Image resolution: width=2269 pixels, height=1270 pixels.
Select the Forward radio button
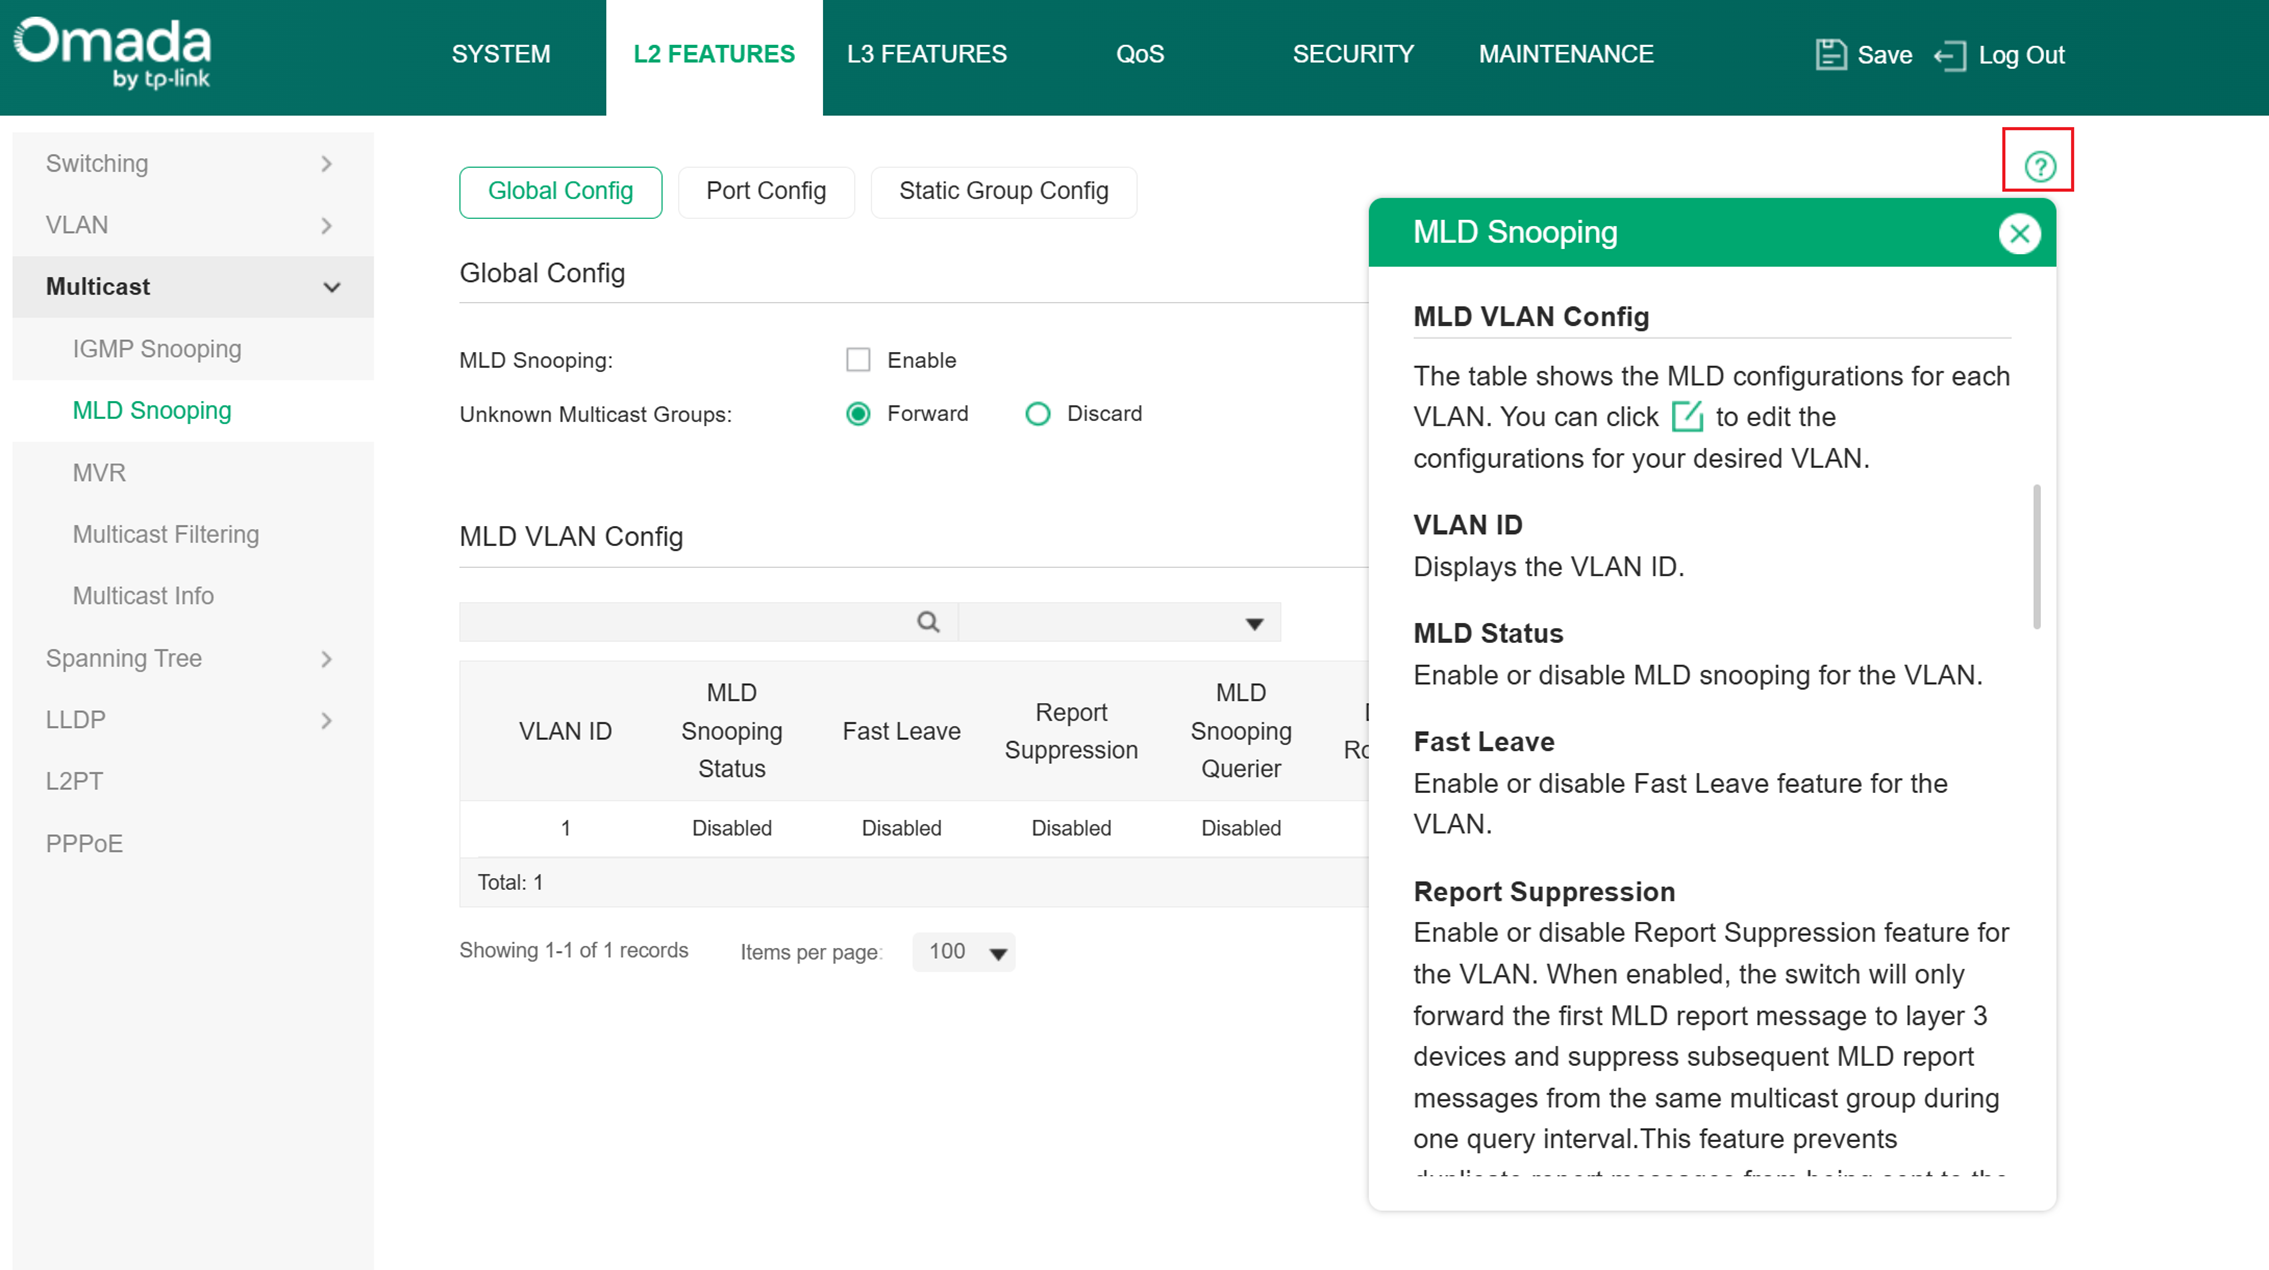tap(858, 414)
